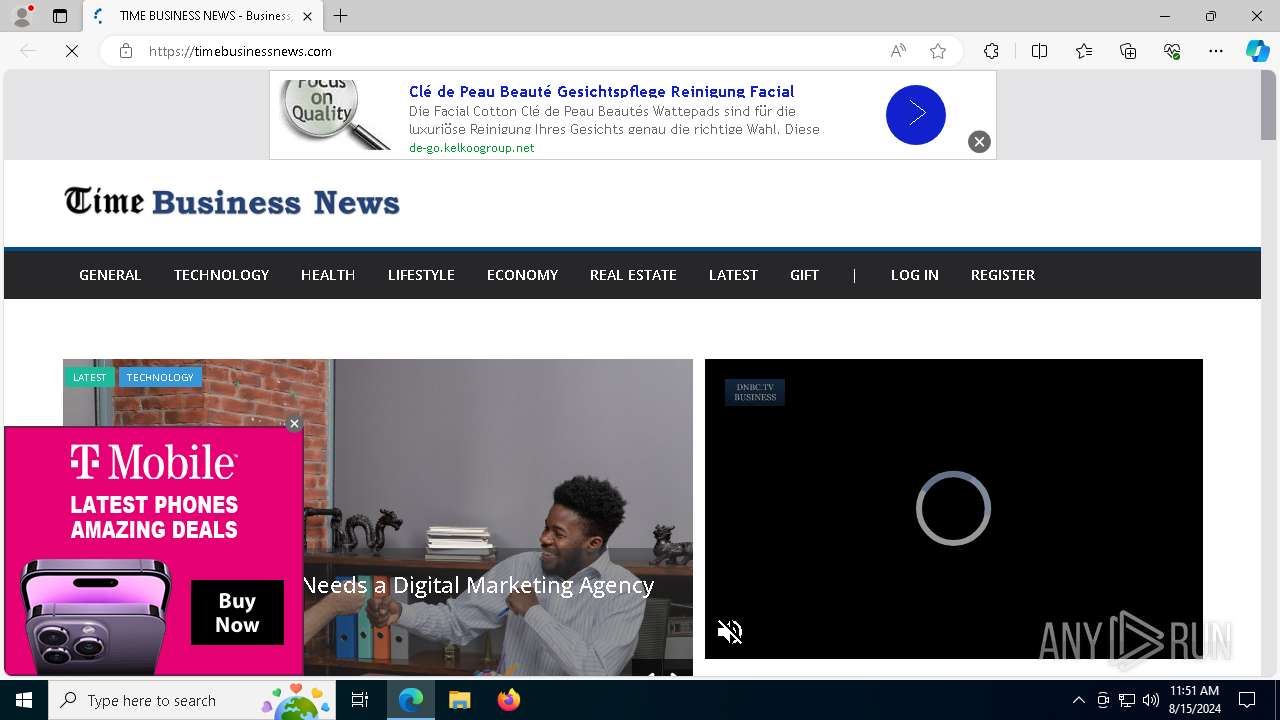Open the REAL ESTATE menu

click(x=633, y=275)
